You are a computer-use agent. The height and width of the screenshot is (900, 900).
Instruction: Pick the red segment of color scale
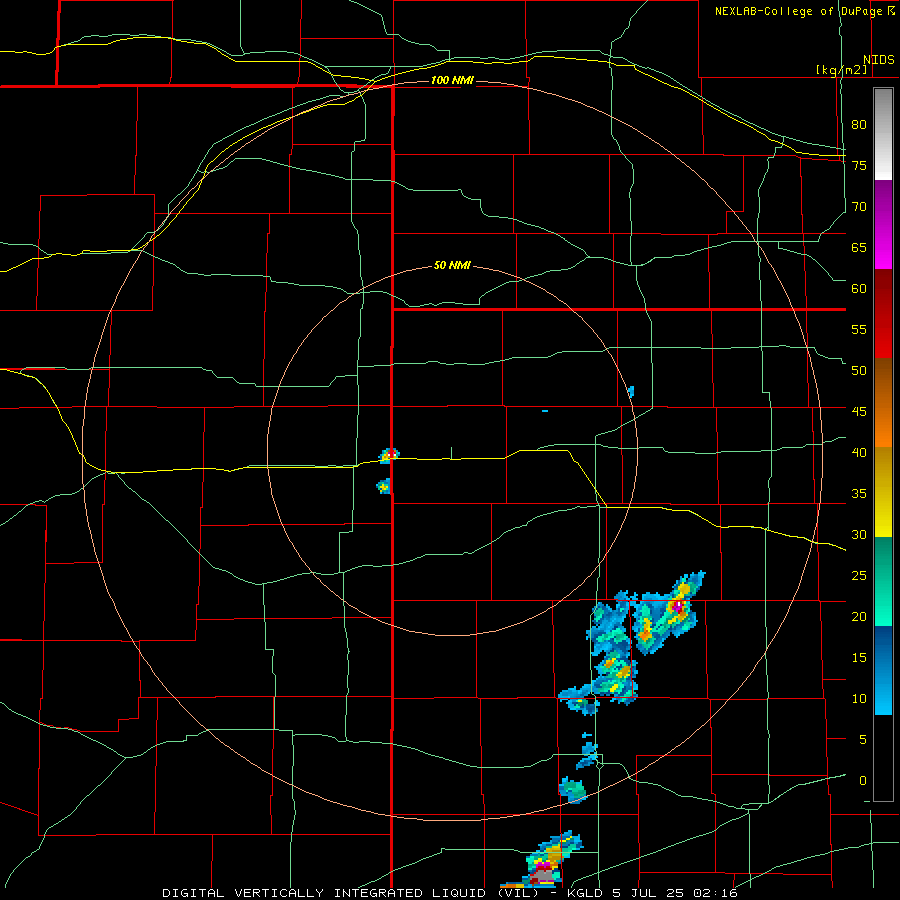[883, 314]
